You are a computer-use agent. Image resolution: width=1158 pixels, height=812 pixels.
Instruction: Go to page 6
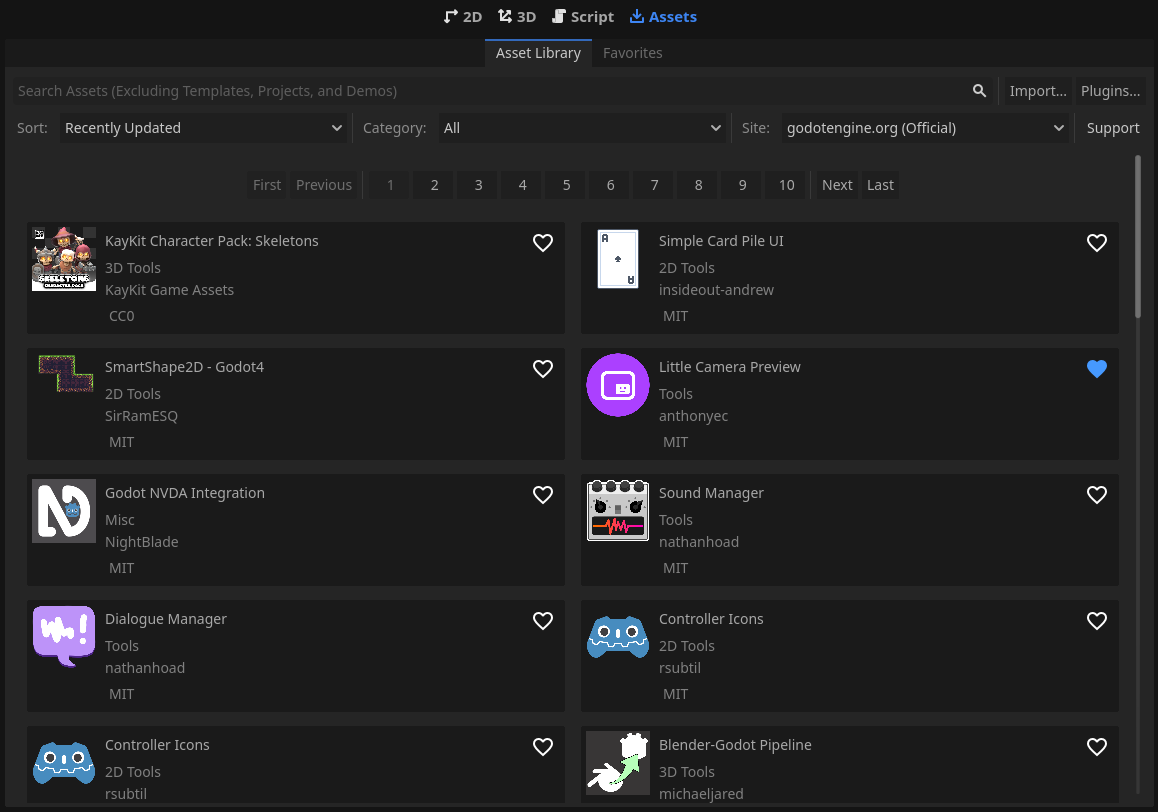coord(610,185)
